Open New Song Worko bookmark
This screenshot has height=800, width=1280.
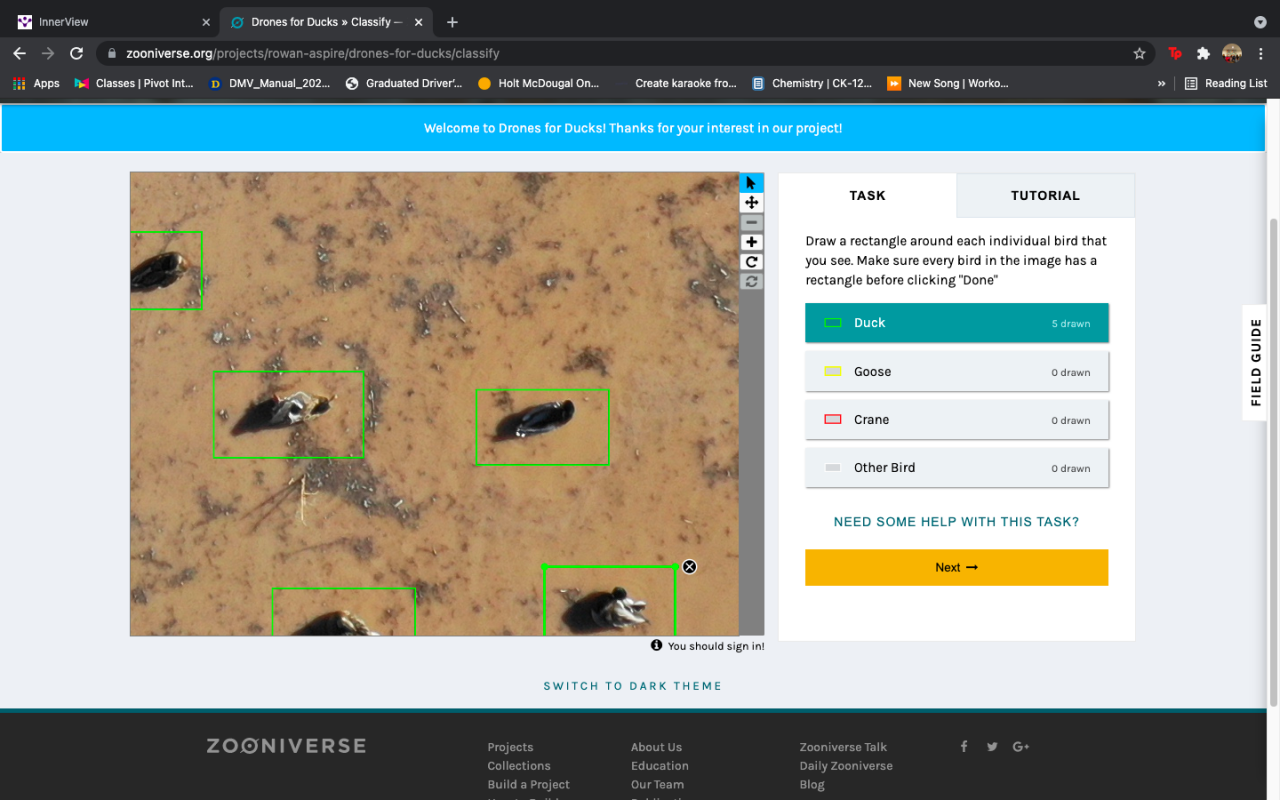pyautogui.click(x=948, y=84)
